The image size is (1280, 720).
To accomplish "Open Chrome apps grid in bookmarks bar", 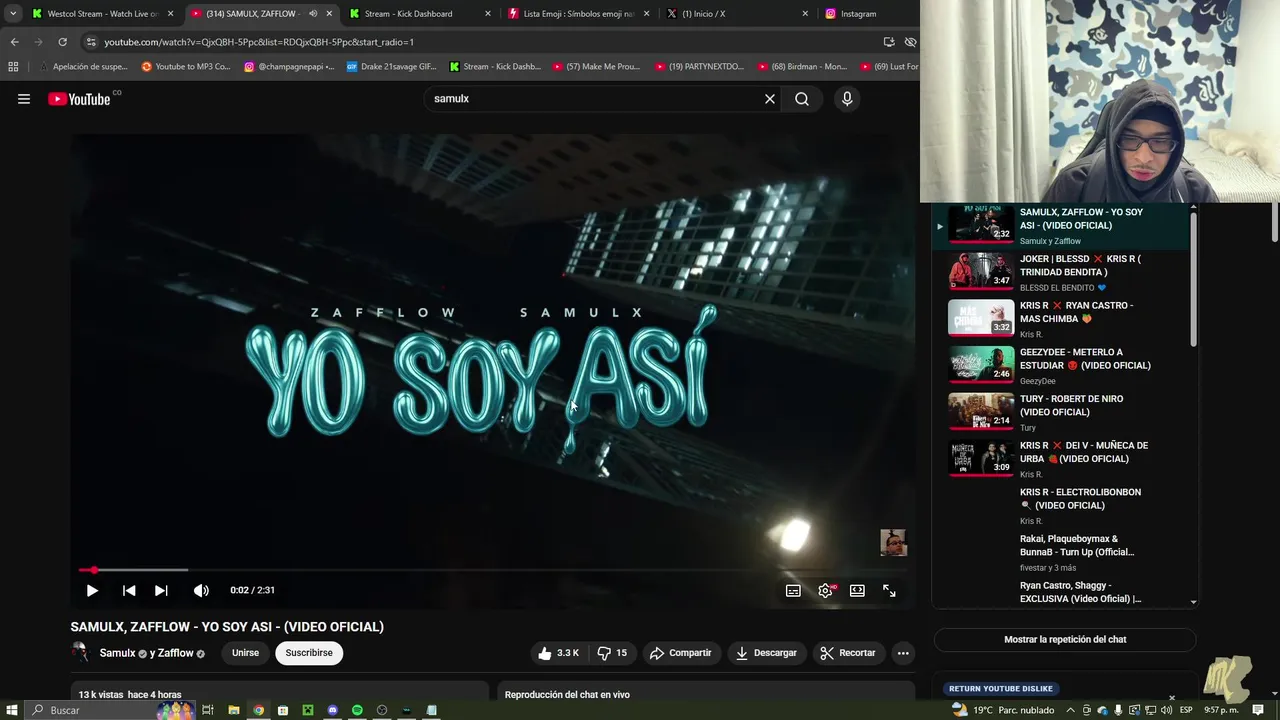I will [x=13, y=67].
